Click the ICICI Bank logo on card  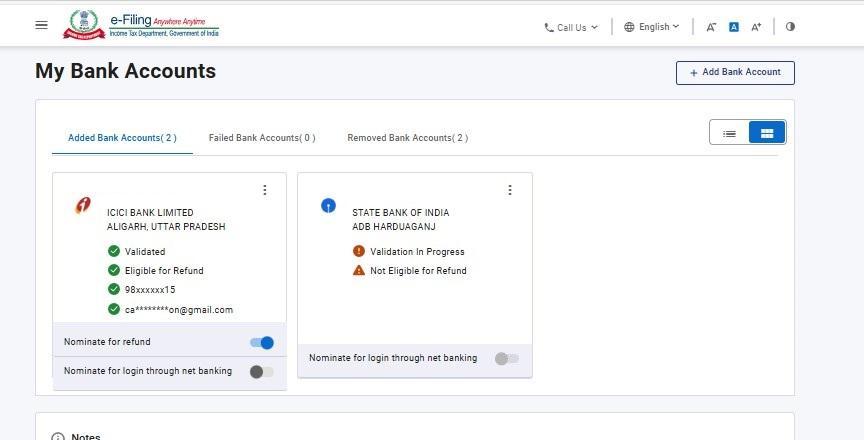(x=83, y=206)
